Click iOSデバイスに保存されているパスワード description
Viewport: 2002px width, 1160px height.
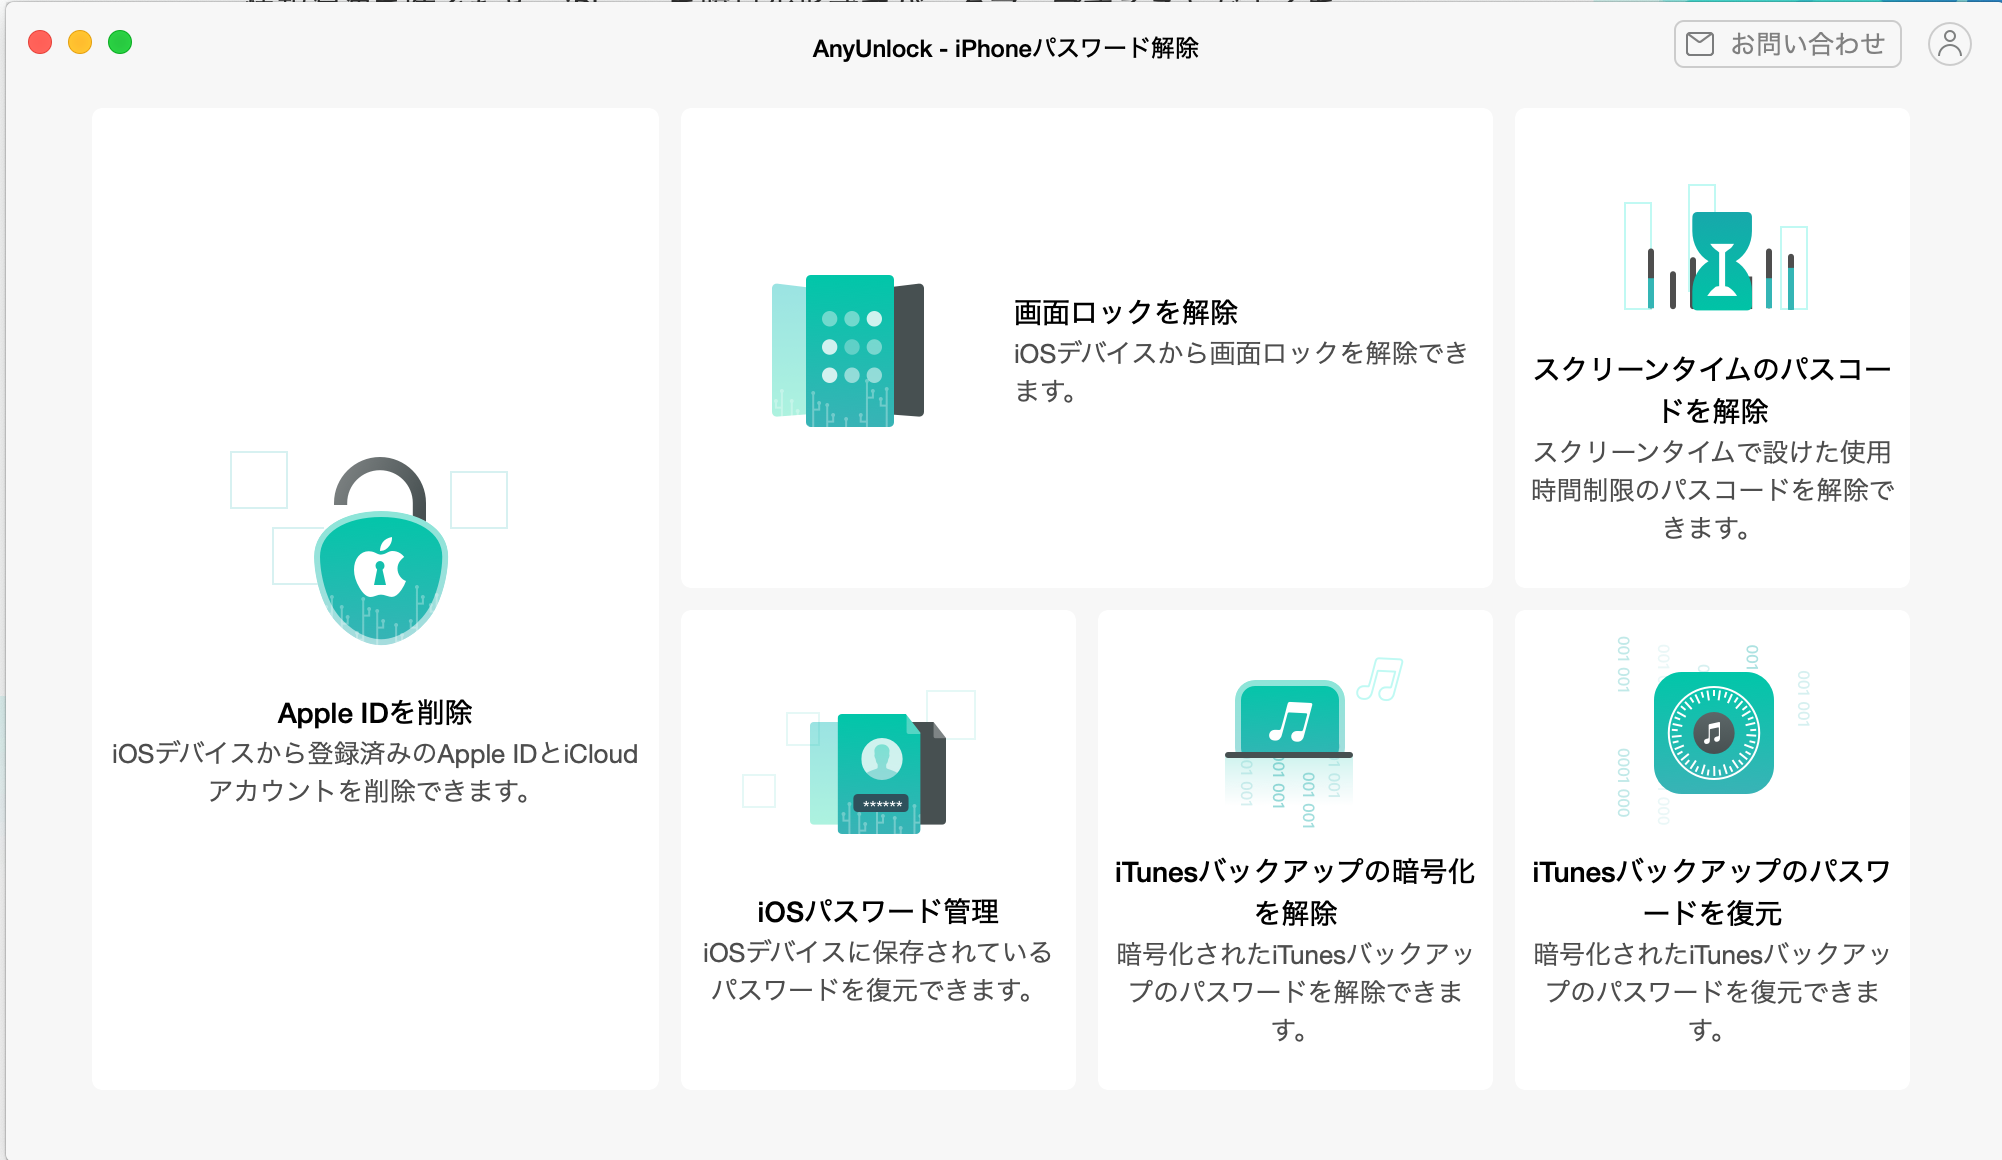pos(878,971)
